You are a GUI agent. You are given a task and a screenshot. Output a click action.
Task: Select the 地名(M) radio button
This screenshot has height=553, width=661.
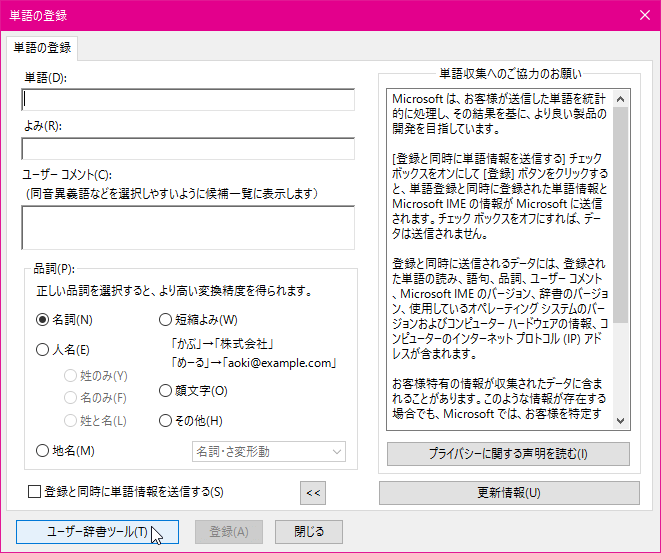[42, 451]
